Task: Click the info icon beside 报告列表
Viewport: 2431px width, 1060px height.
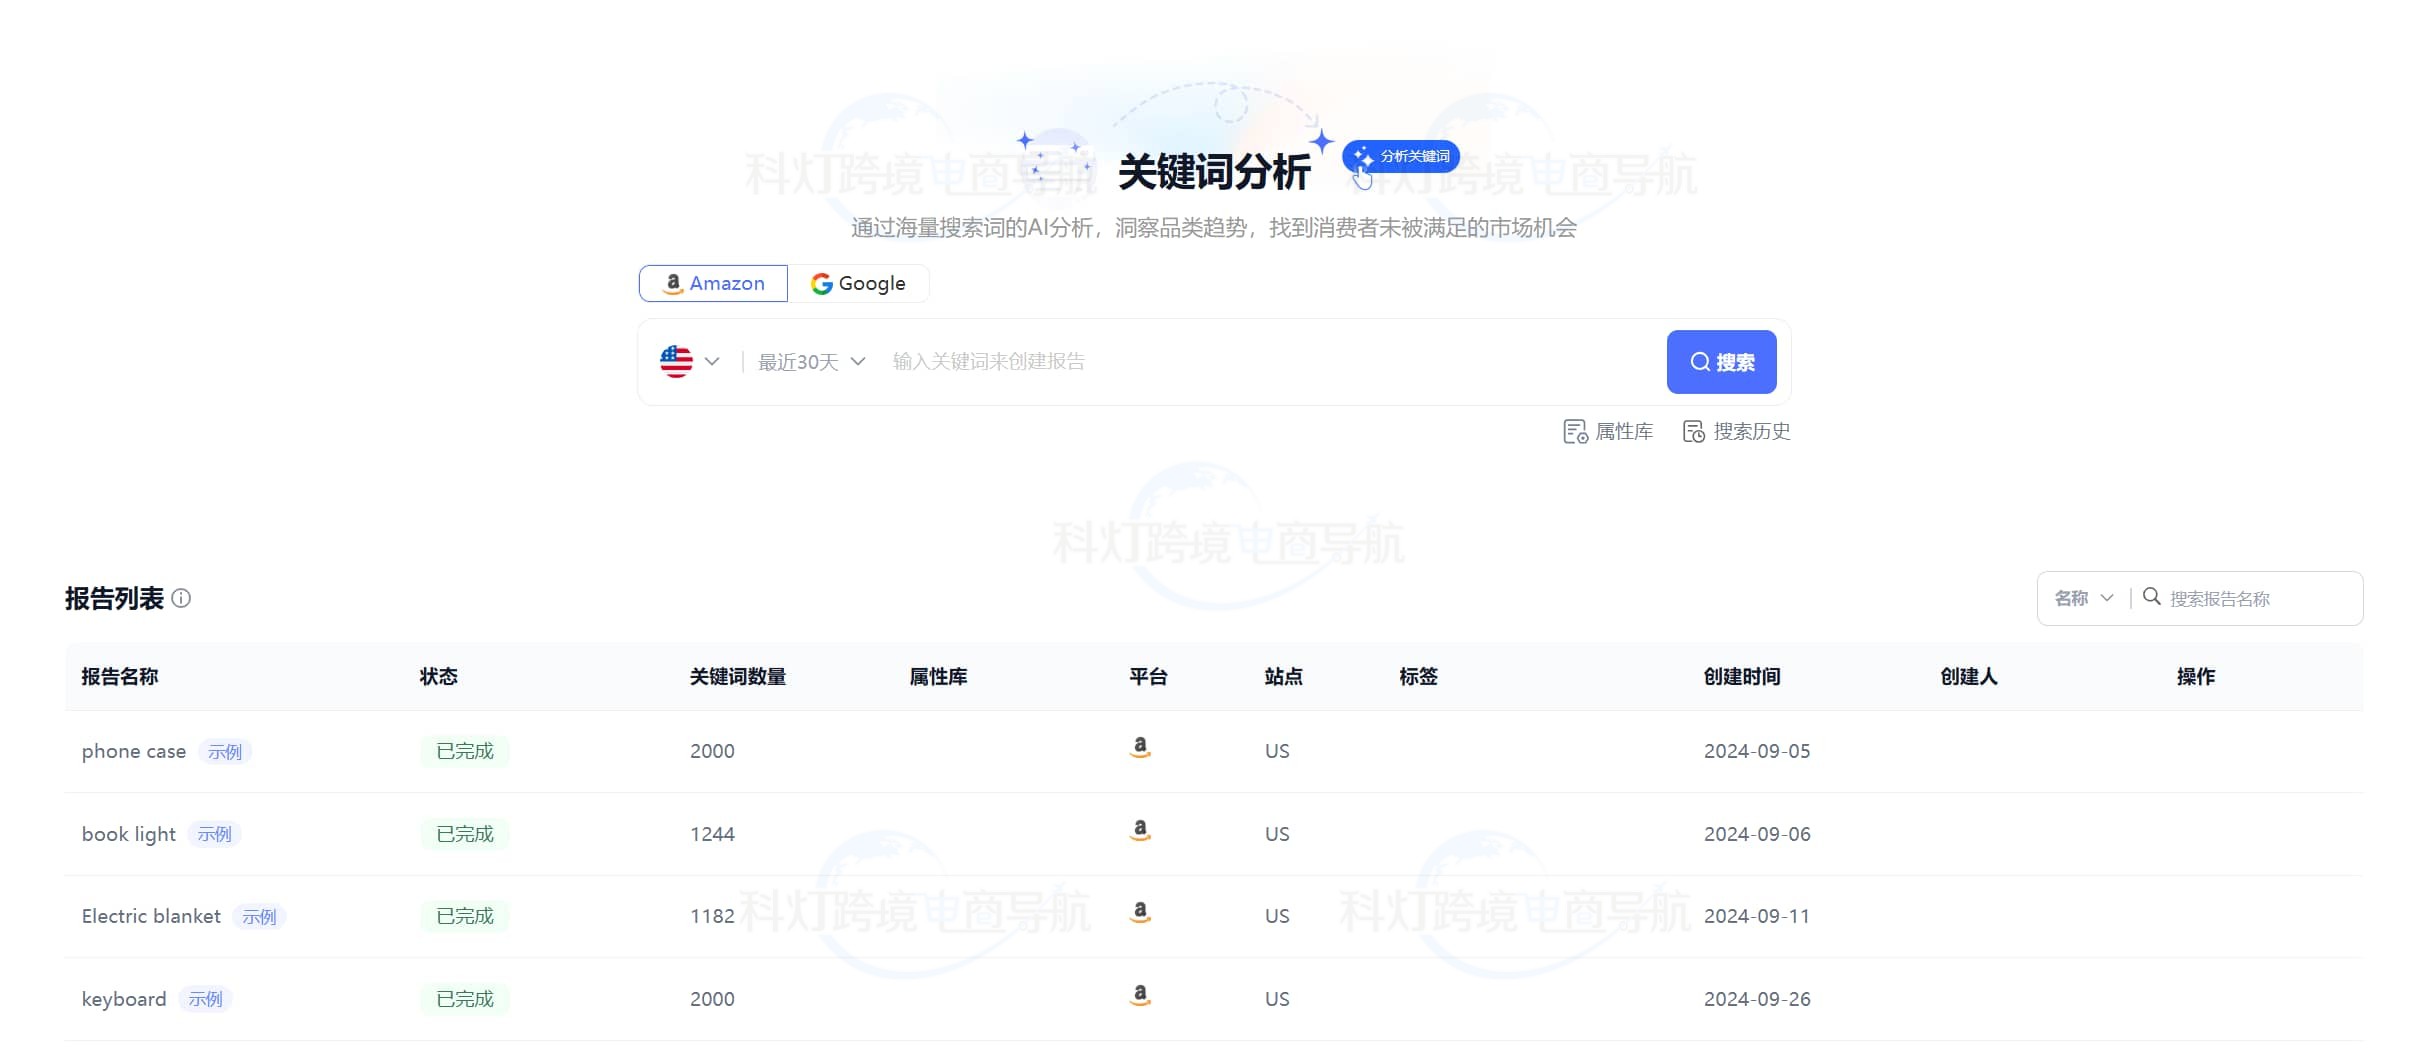Action: coord(181,599)
